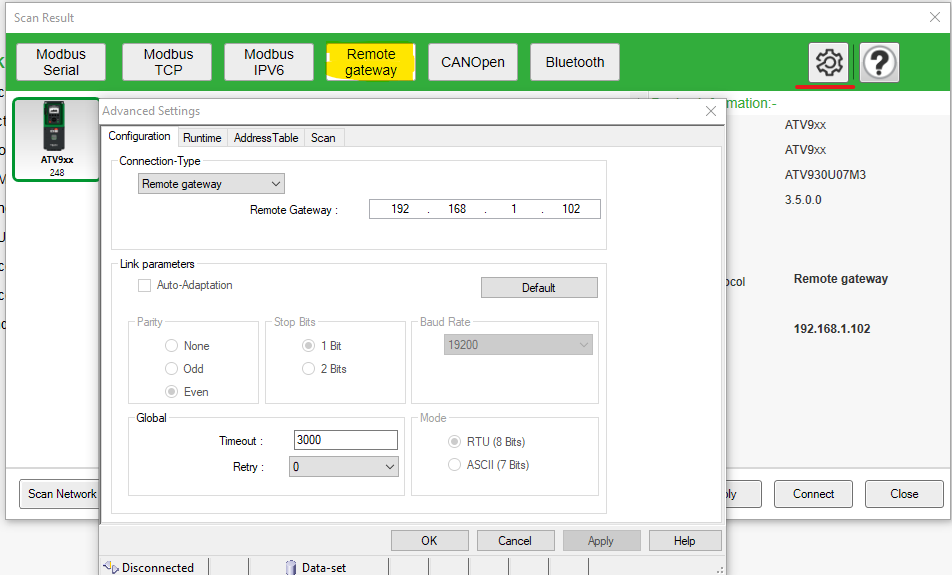Switch to the AddressTable tab
952x575 pixels.
tap(266, 138)
